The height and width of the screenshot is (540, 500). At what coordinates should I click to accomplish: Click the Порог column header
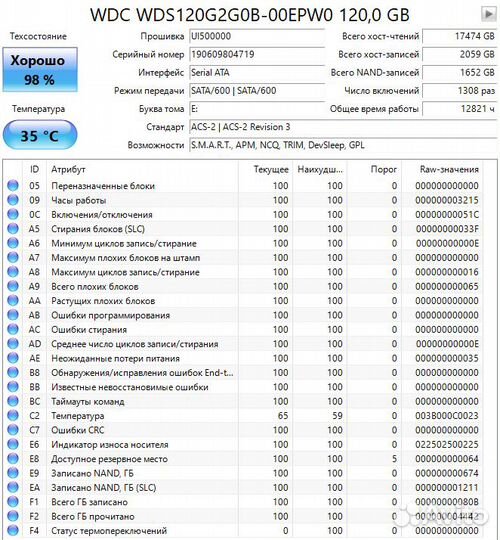pyautogui.click(x=384, y=169)
